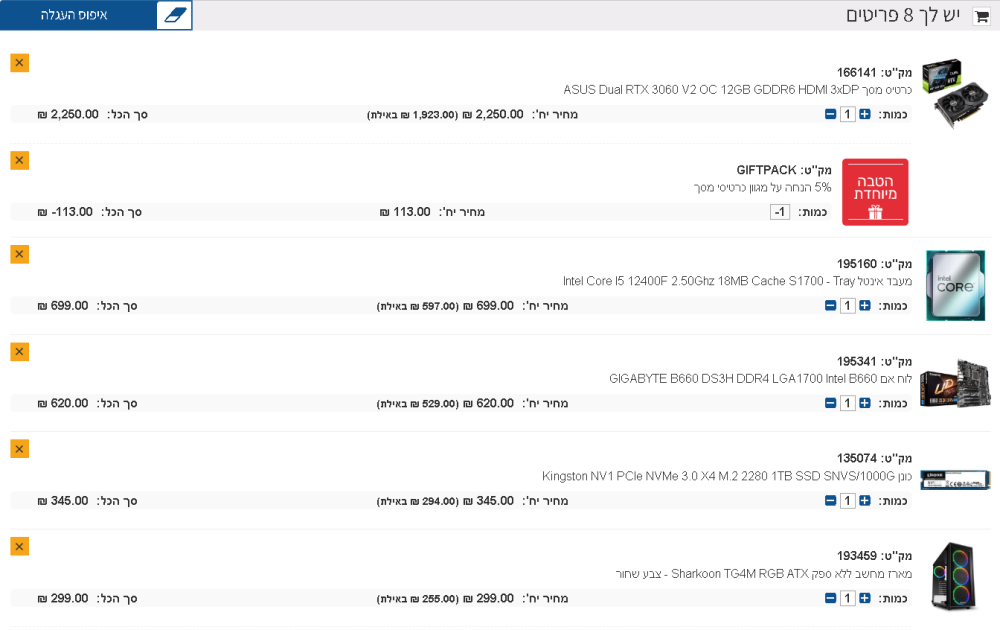Remove the Kingston NV1 SSD item
This screenshot has width=1000, height=630.
20,449
